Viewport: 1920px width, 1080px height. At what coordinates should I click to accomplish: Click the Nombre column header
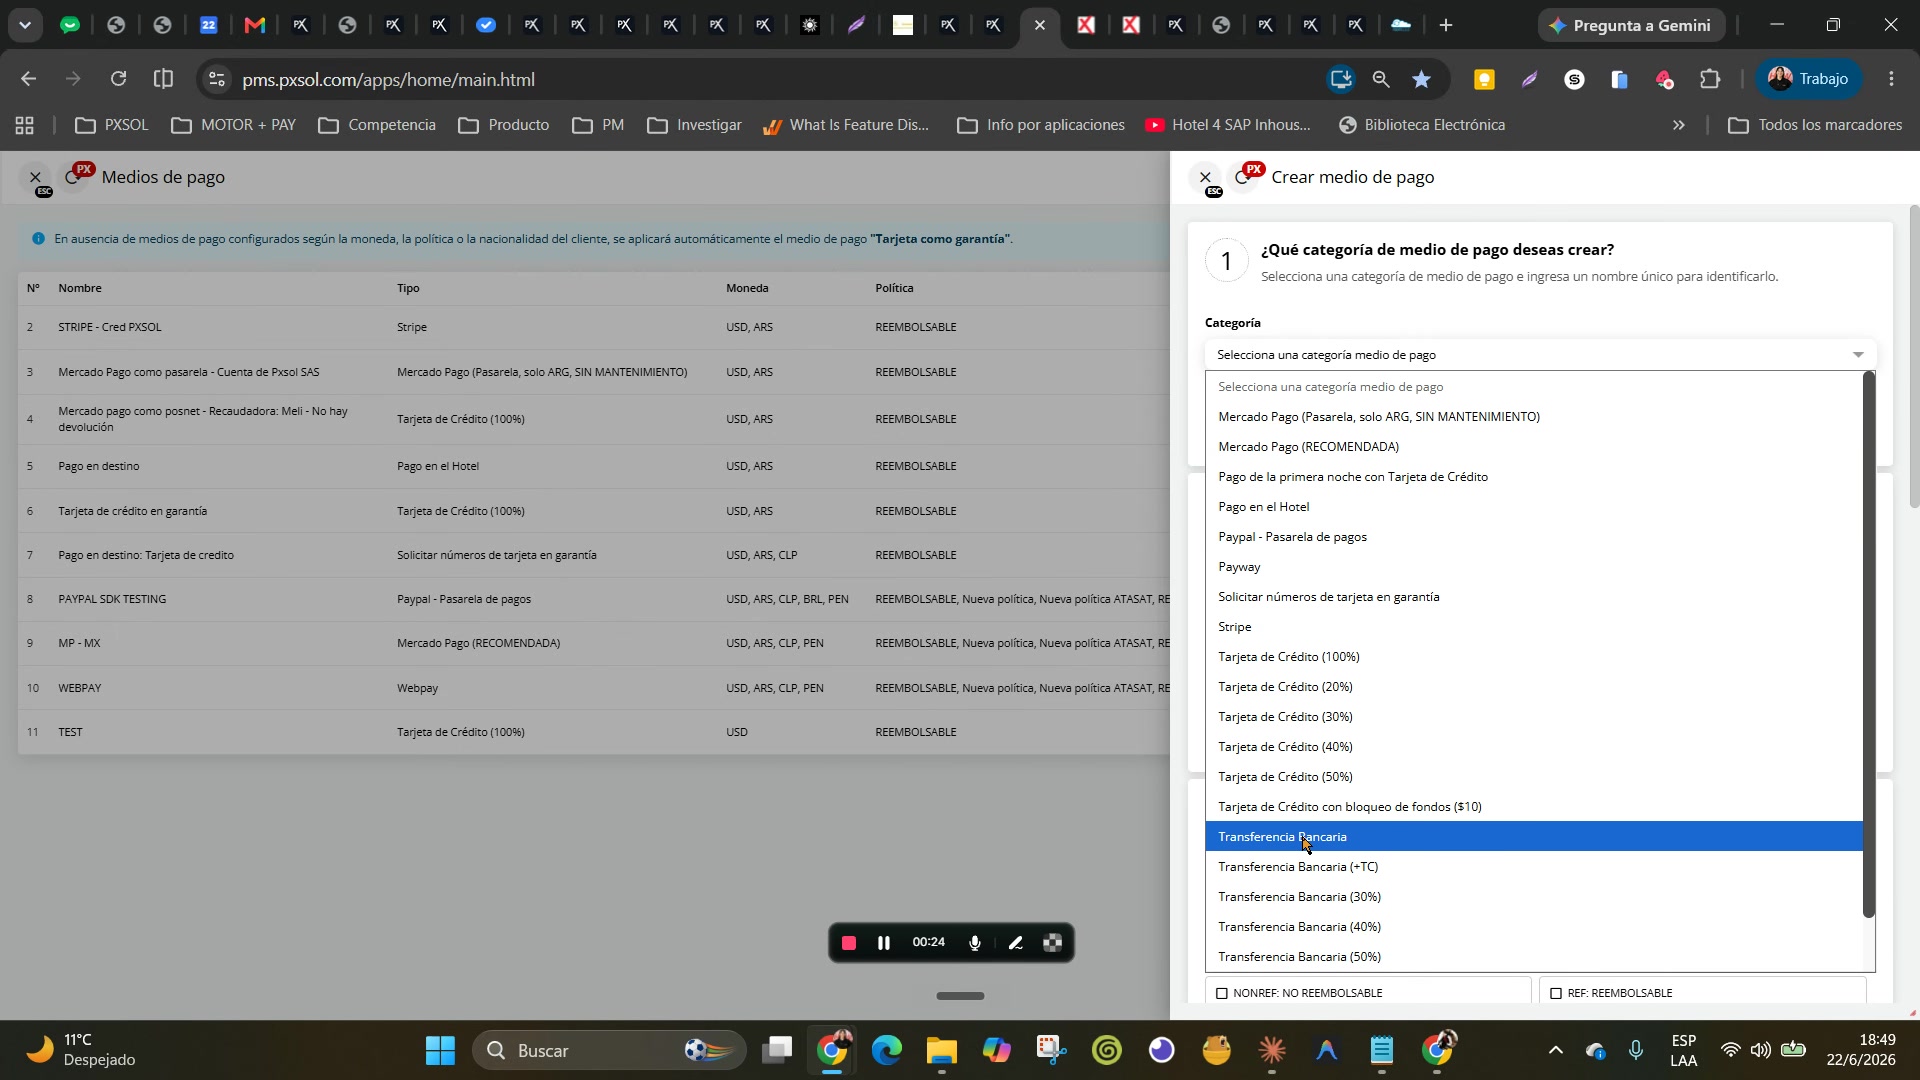[x=80, y=288]
